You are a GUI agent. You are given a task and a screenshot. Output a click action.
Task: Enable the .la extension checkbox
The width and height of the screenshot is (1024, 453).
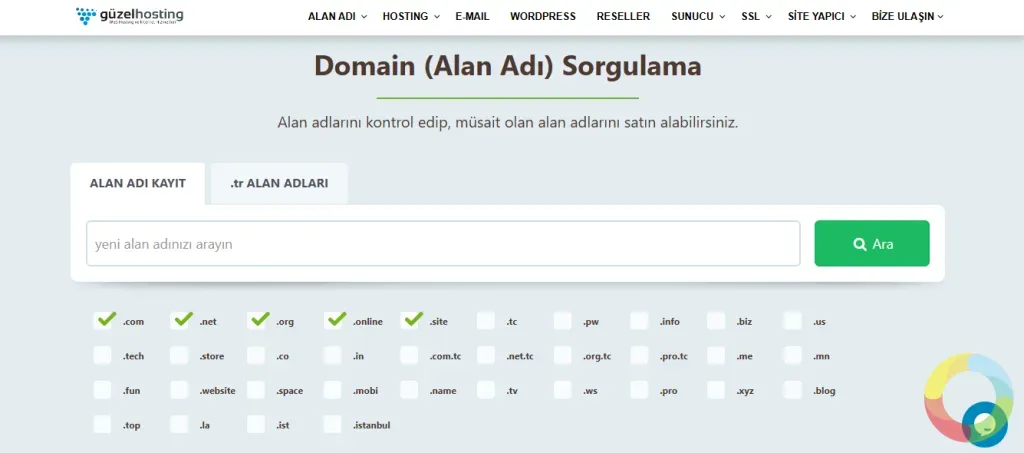coord(180,425)
